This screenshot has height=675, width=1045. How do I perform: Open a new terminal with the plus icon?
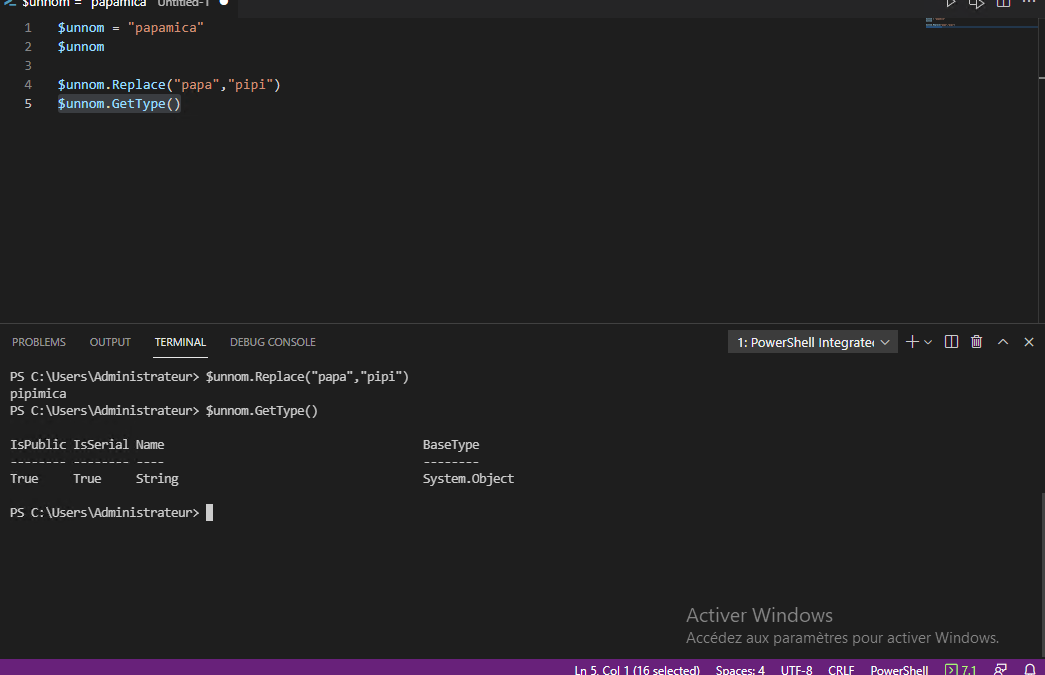tap(911, 341)
